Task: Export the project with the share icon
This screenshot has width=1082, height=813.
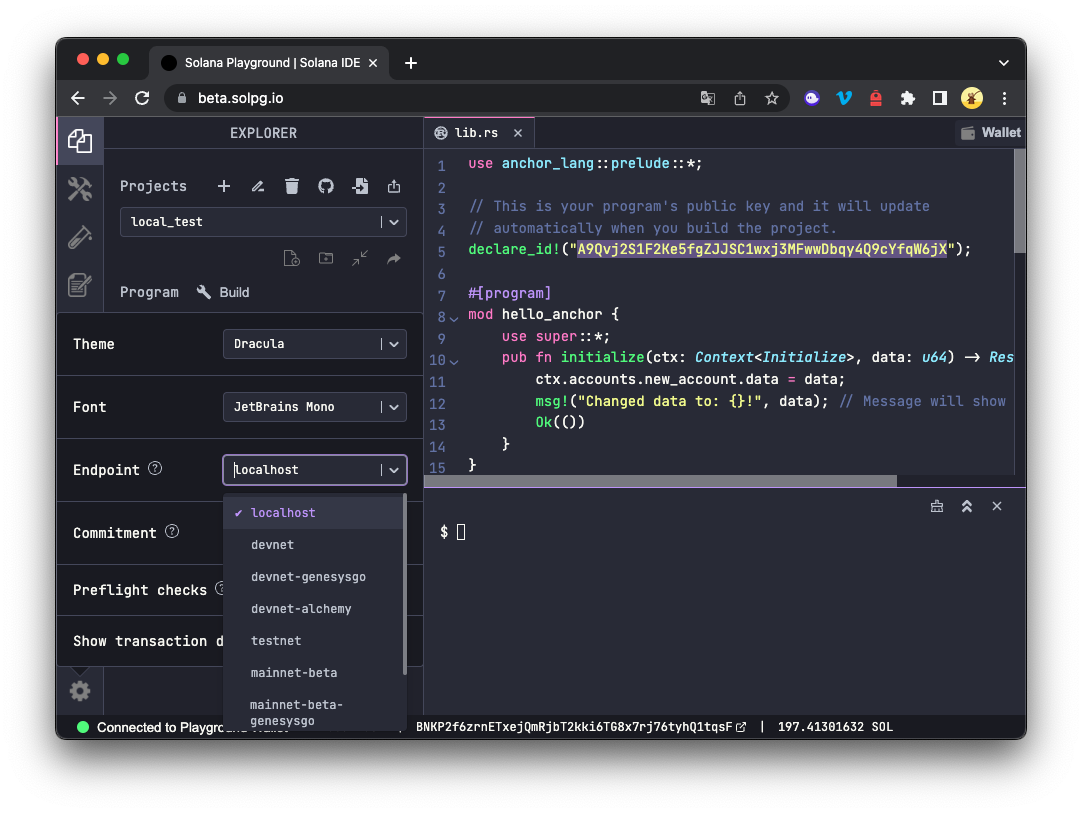Action: point(393,186)
